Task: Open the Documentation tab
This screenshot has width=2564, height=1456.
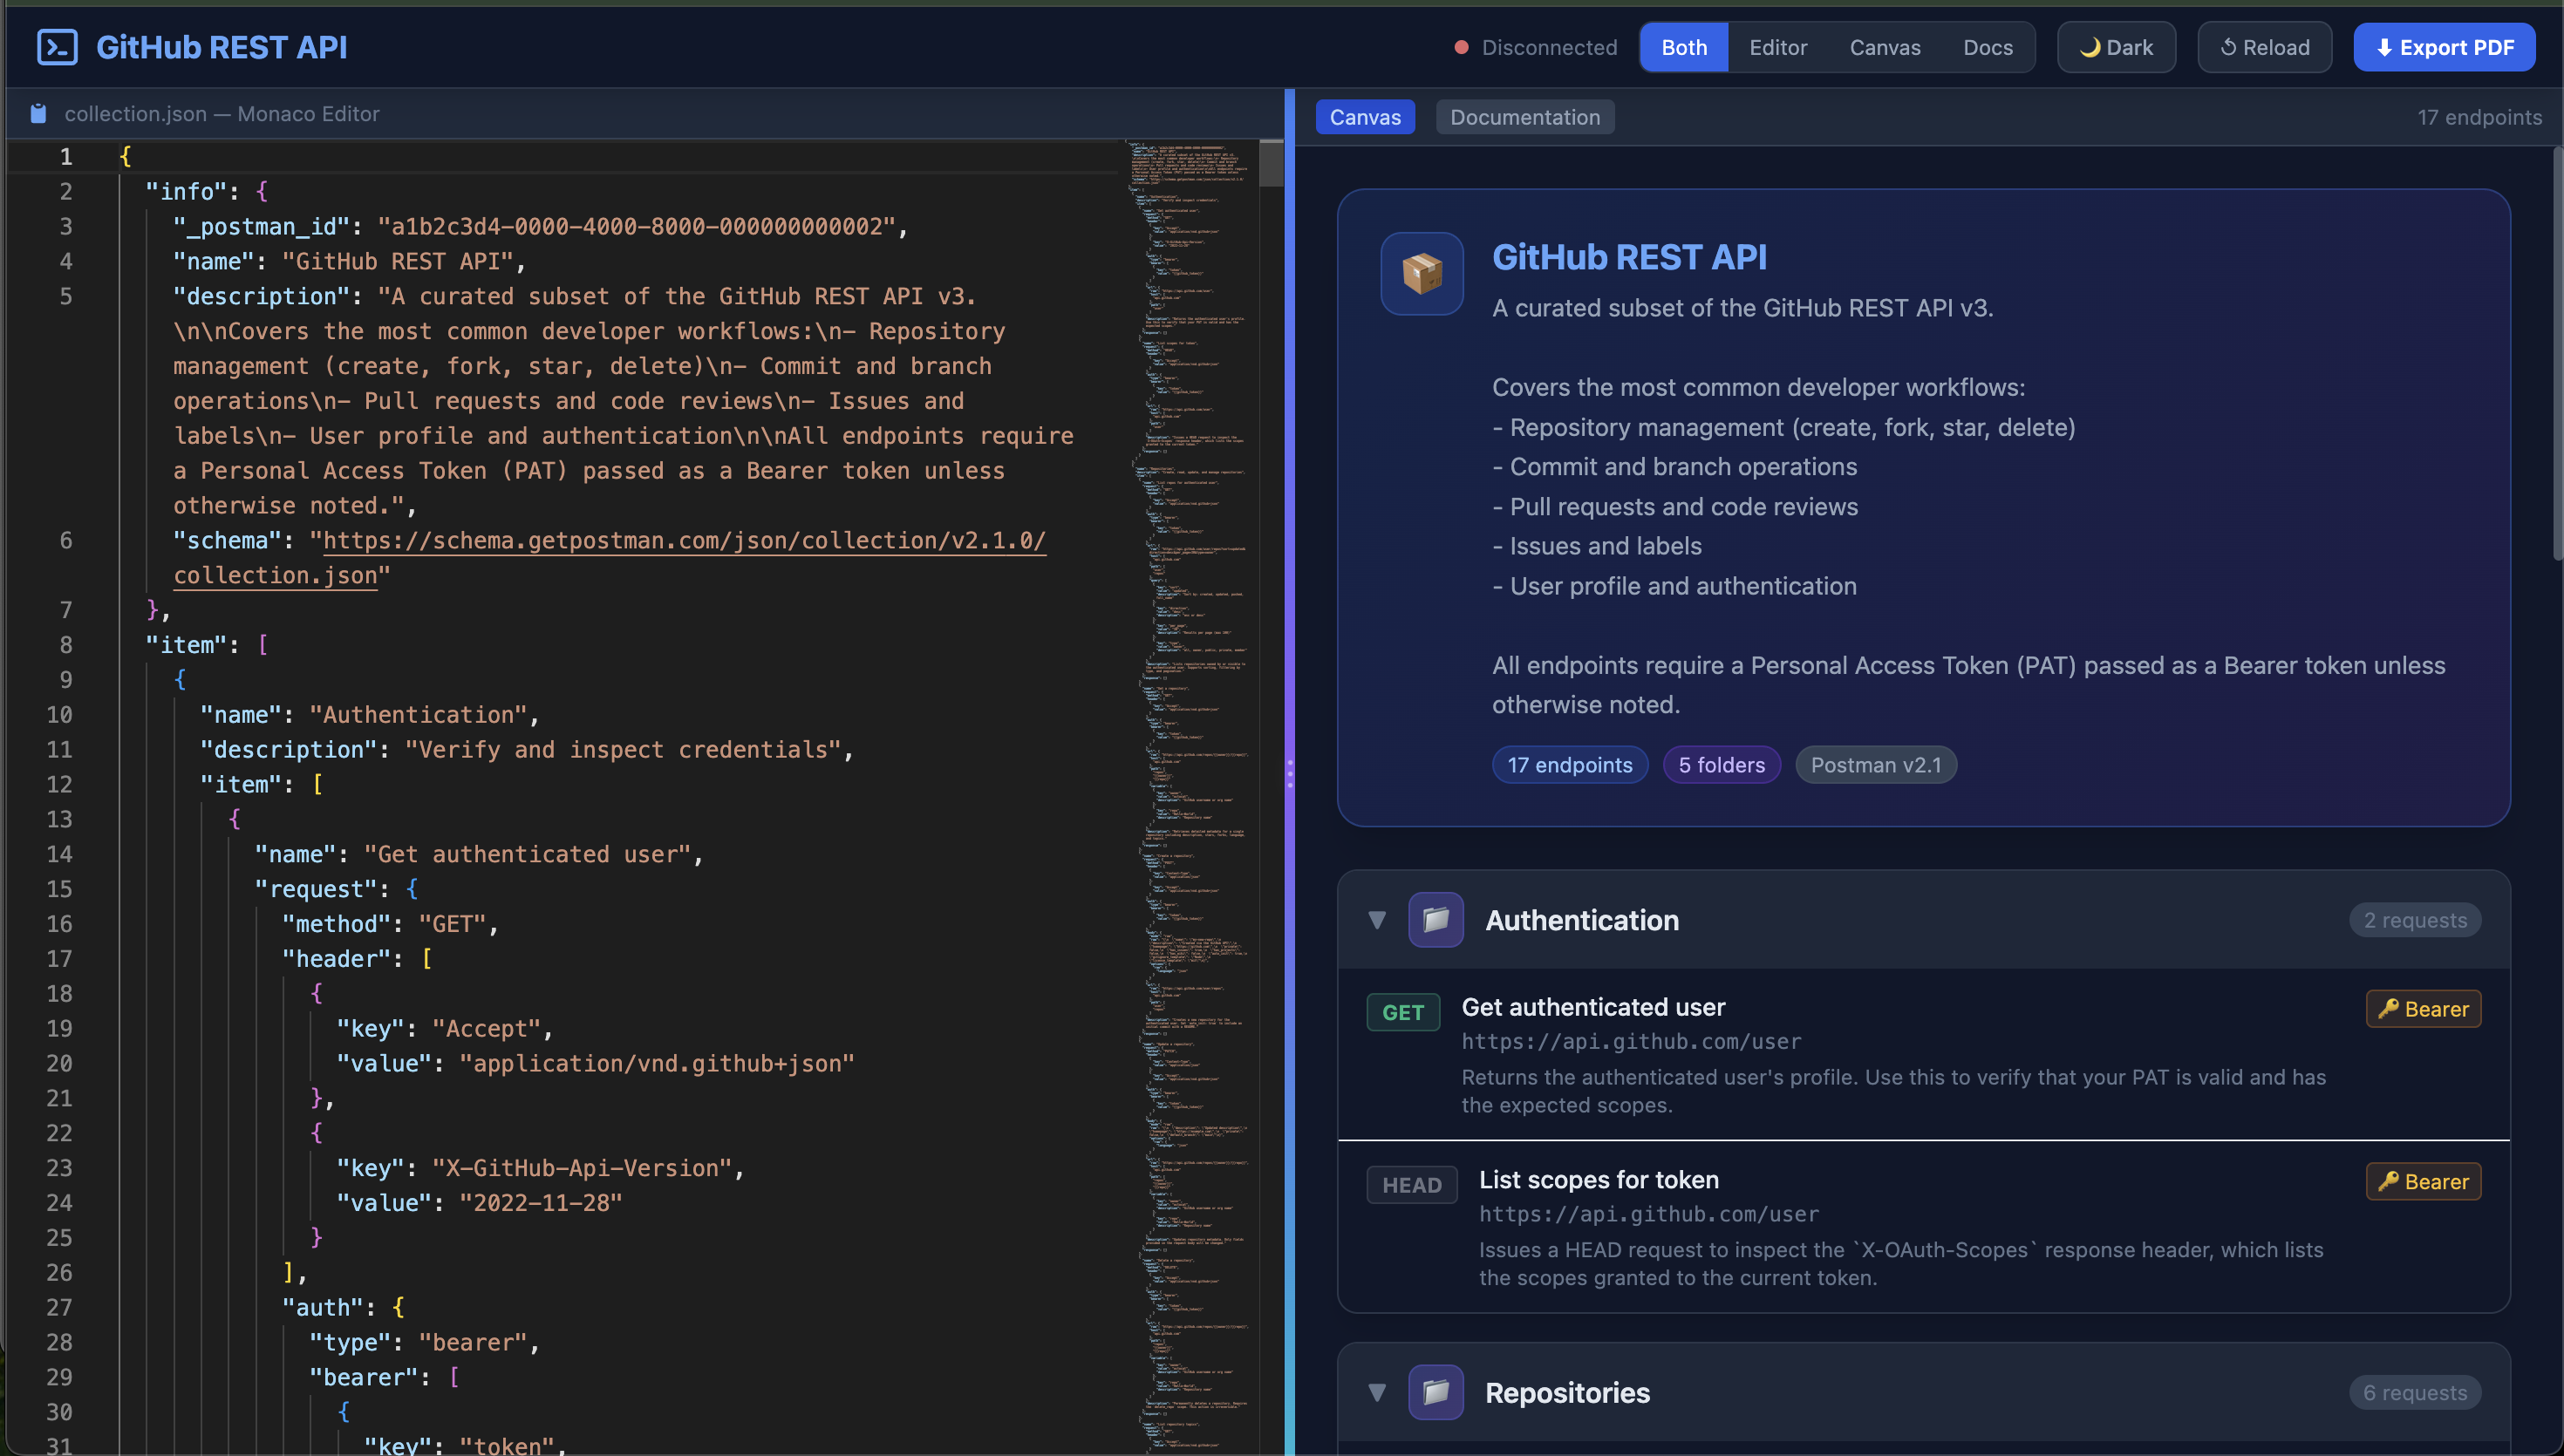Action: click(x=1524, y=117)
